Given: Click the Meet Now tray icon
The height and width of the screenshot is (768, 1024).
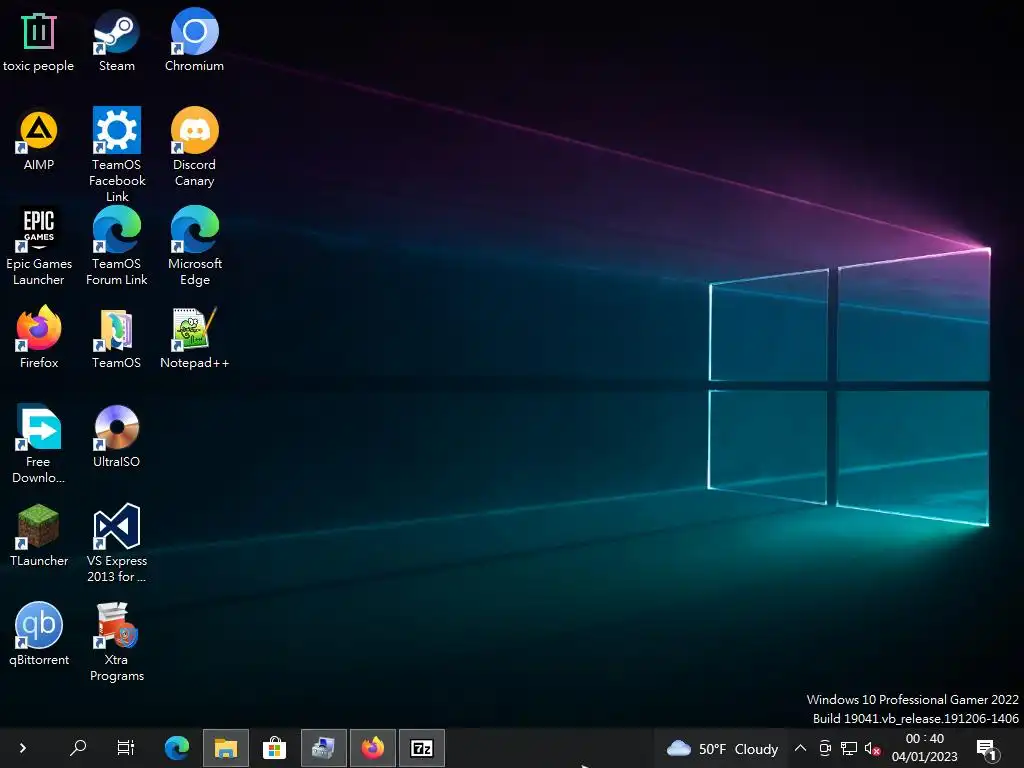Looking at the screenshot, I should (x=825, y=748).
